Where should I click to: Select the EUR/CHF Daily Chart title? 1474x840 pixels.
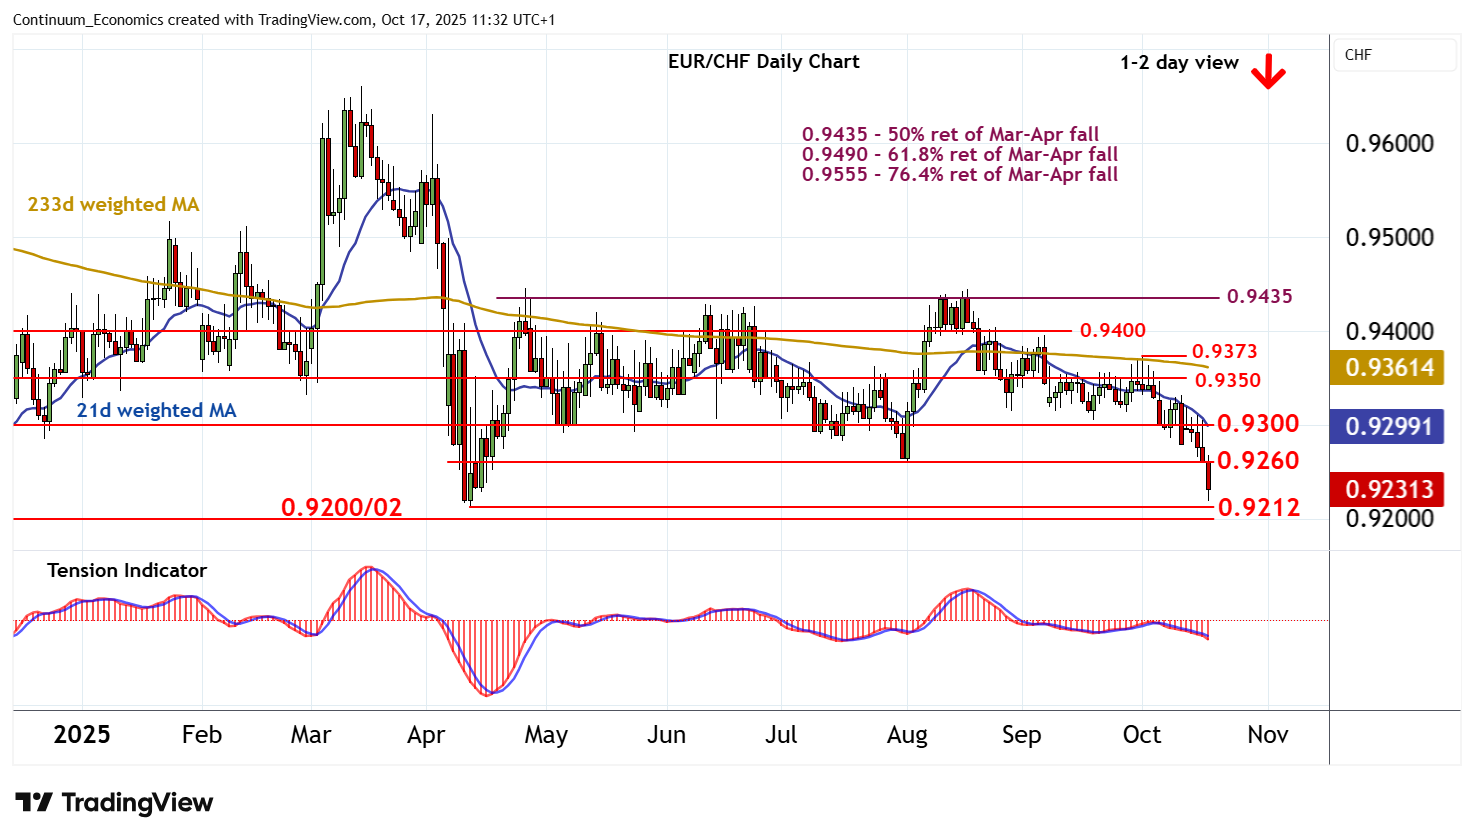click(763, 61)
